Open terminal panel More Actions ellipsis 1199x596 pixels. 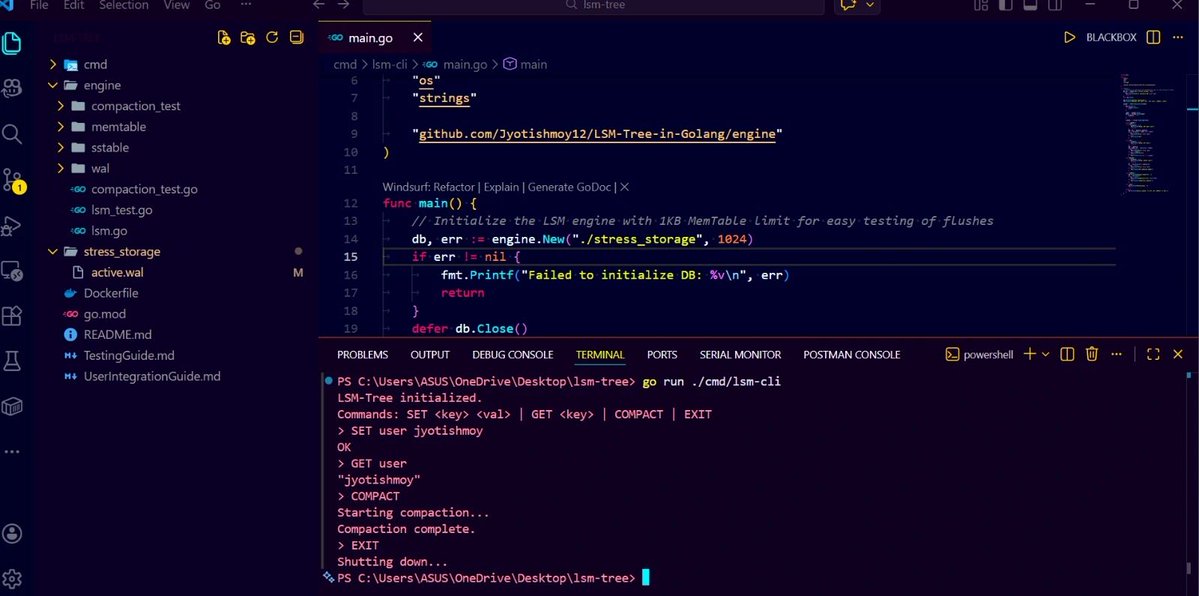[1116, 354]
